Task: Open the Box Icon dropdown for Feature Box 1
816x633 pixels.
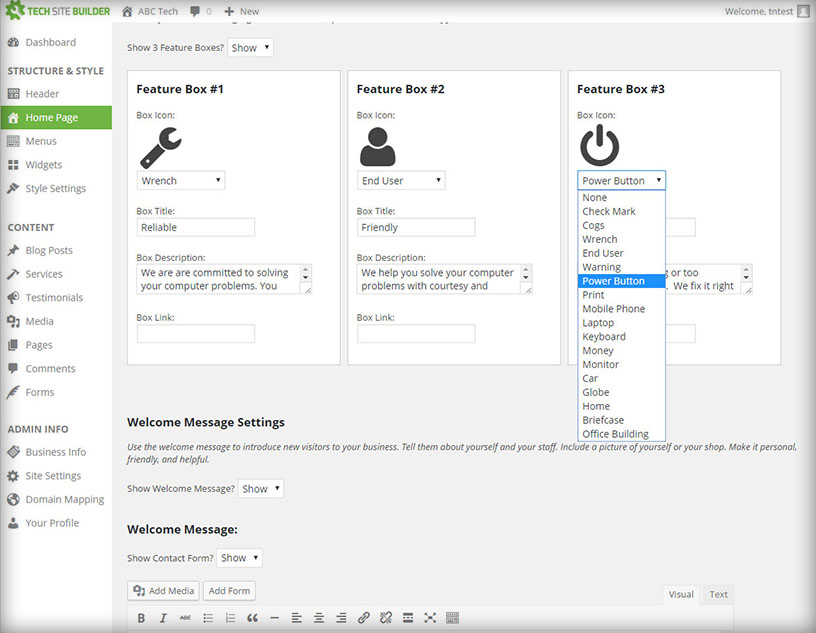Action: [x=180, y=180]
